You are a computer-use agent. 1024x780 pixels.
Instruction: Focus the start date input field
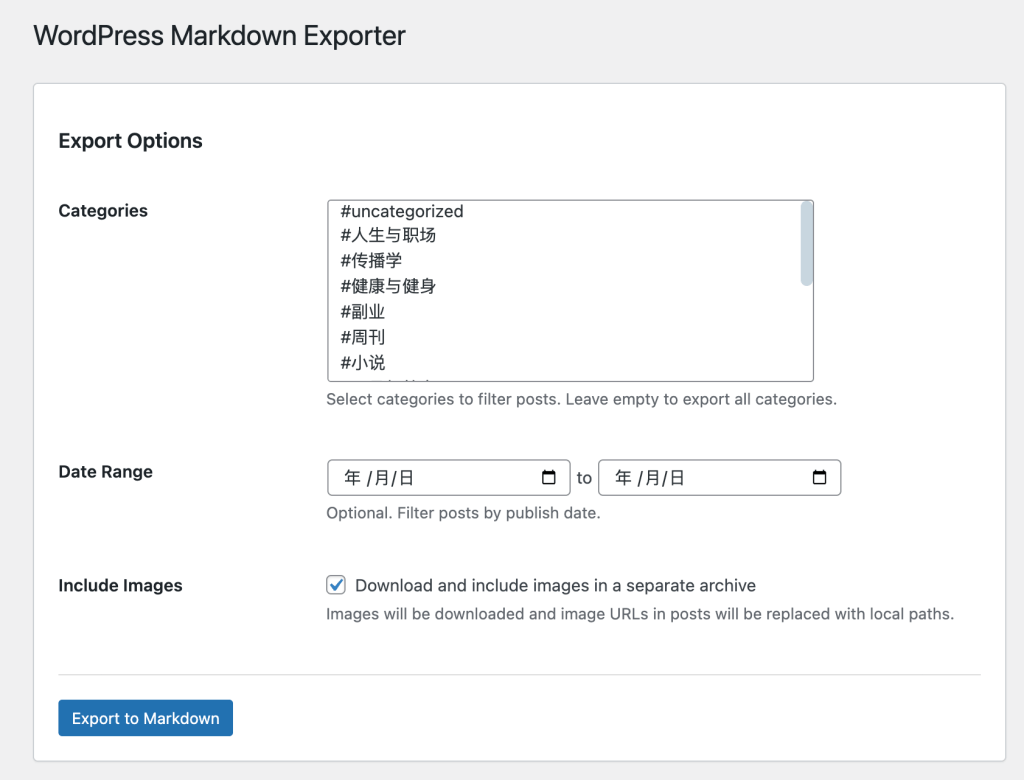coord(449,478)
